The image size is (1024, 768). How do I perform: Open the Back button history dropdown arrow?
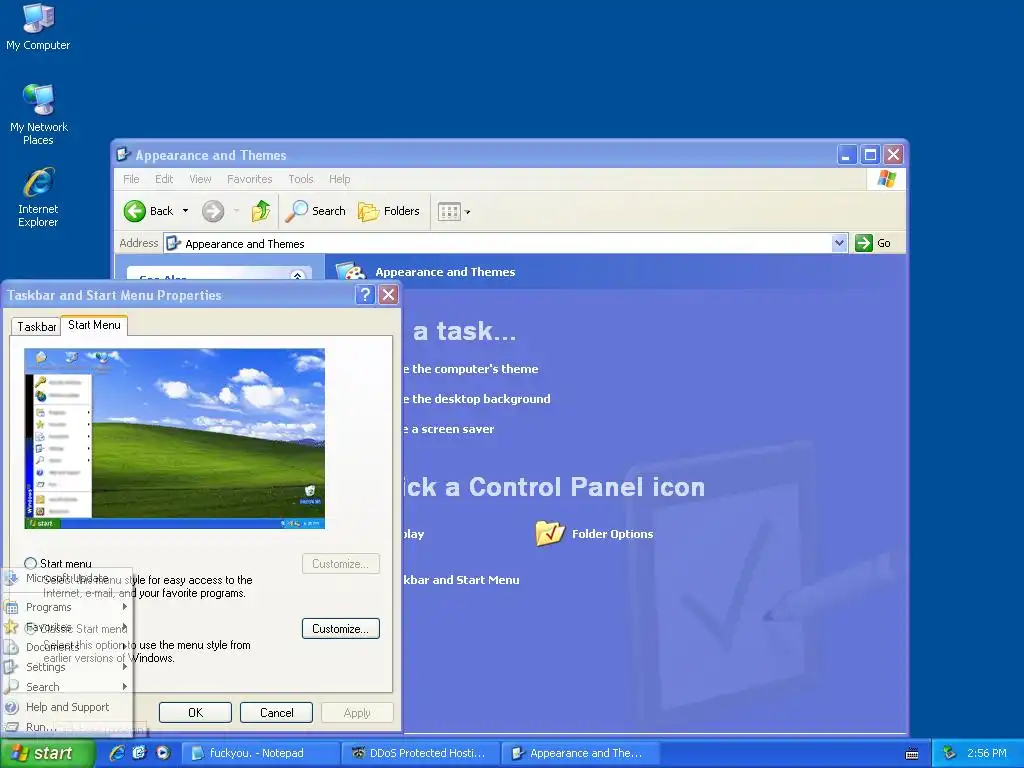coord(185,211)
